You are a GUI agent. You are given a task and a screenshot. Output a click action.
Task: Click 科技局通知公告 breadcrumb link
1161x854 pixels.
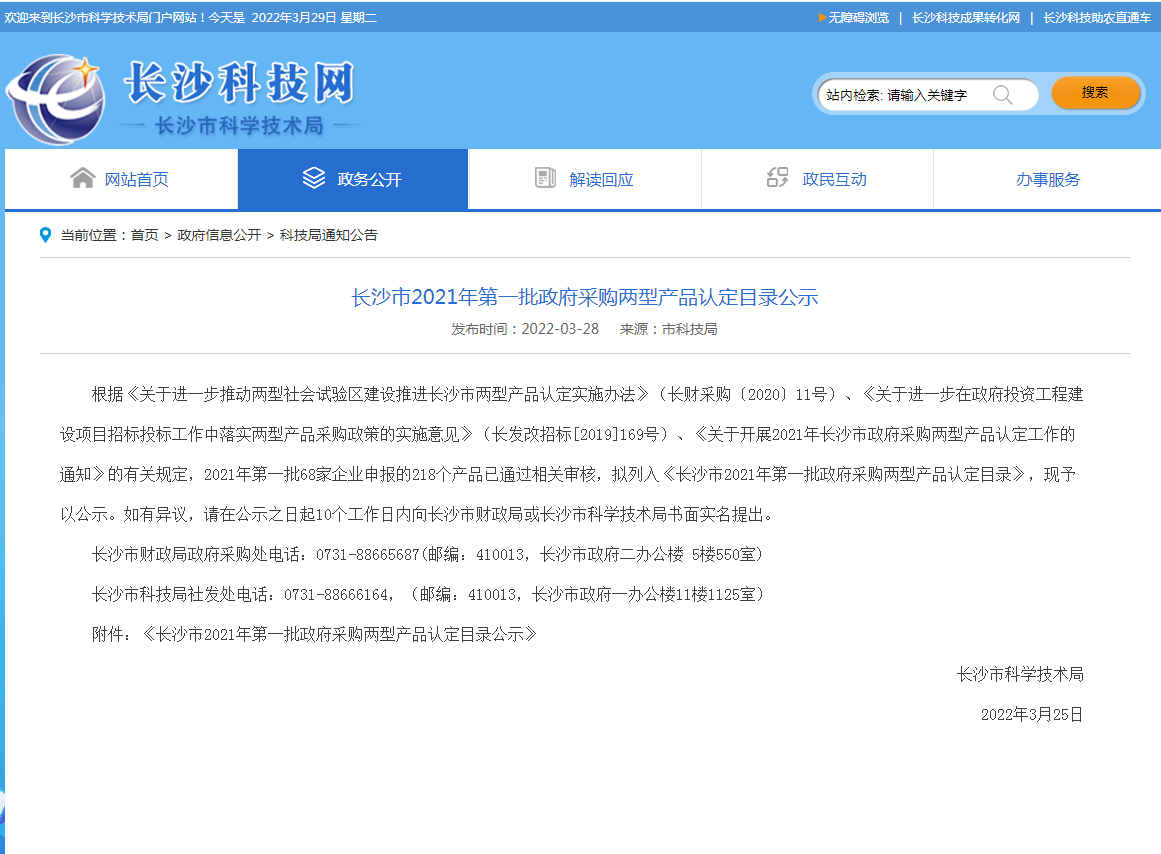click(x=328, y=235)
